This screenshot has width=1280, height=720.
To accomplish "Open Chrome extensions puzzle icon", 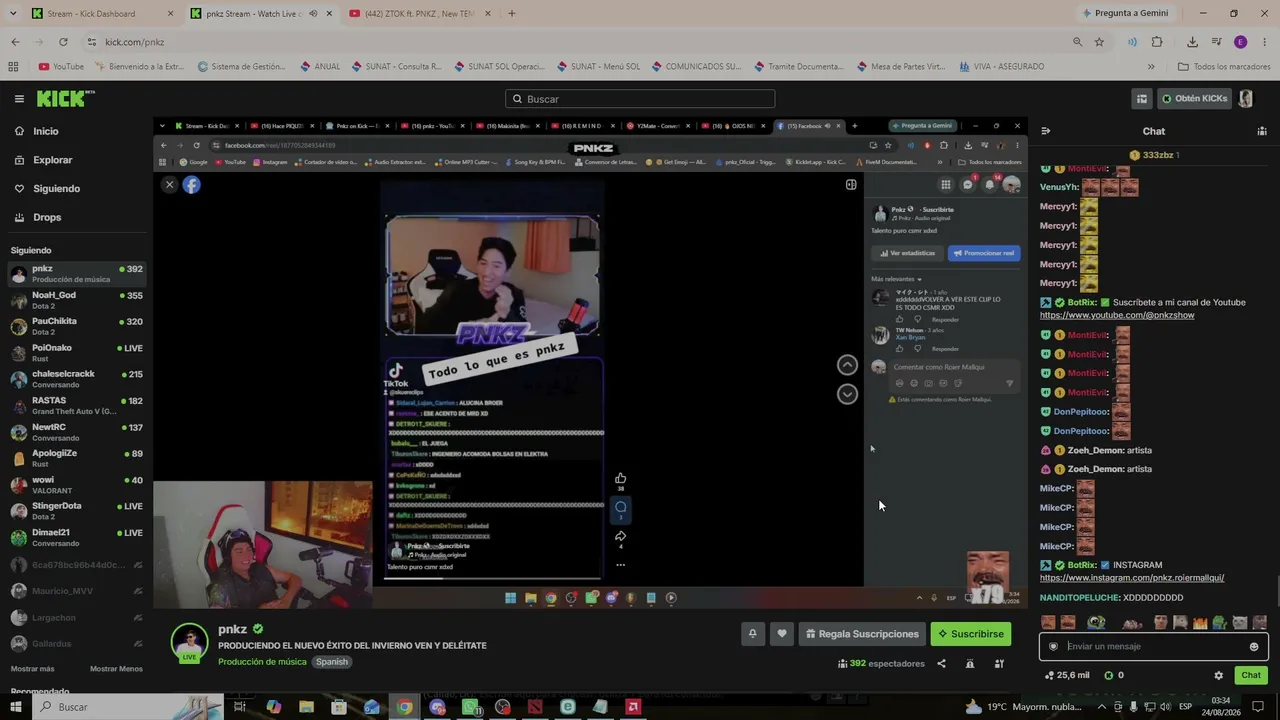I will pos(1157,42).
